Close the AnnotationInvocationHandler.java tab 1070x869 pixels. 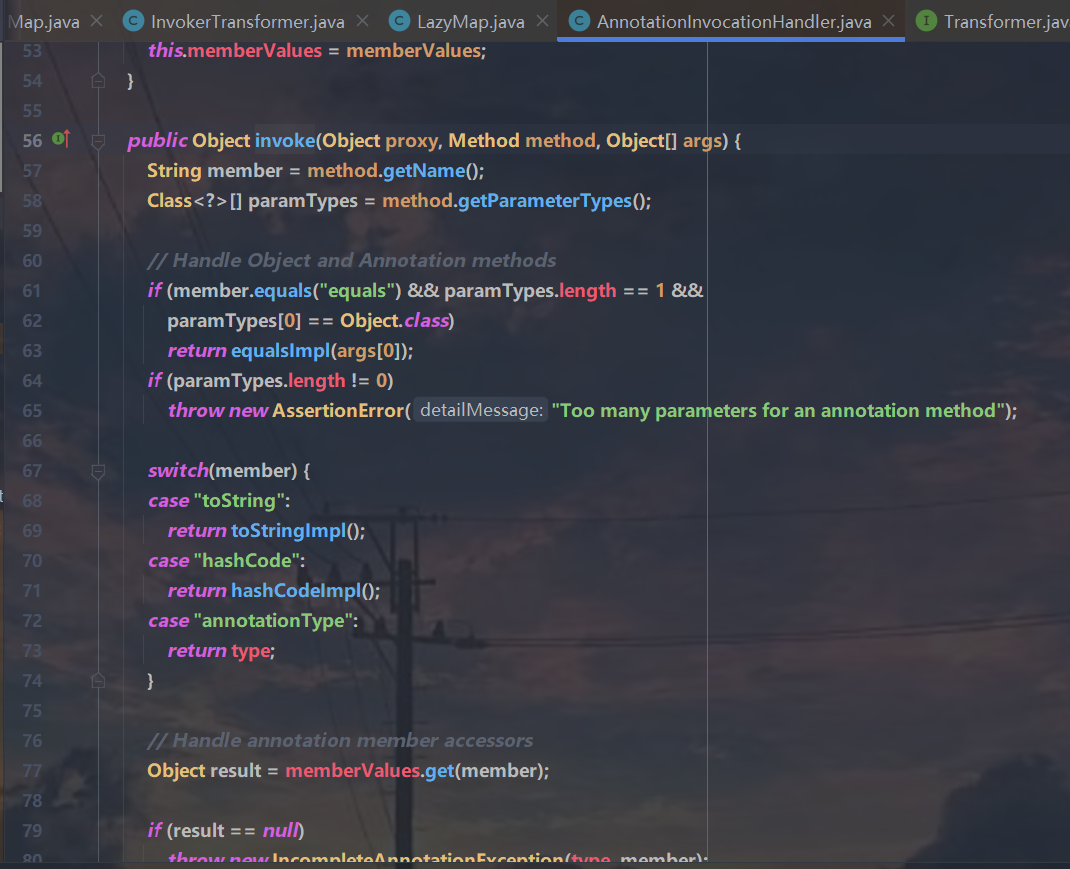point(888,21)
